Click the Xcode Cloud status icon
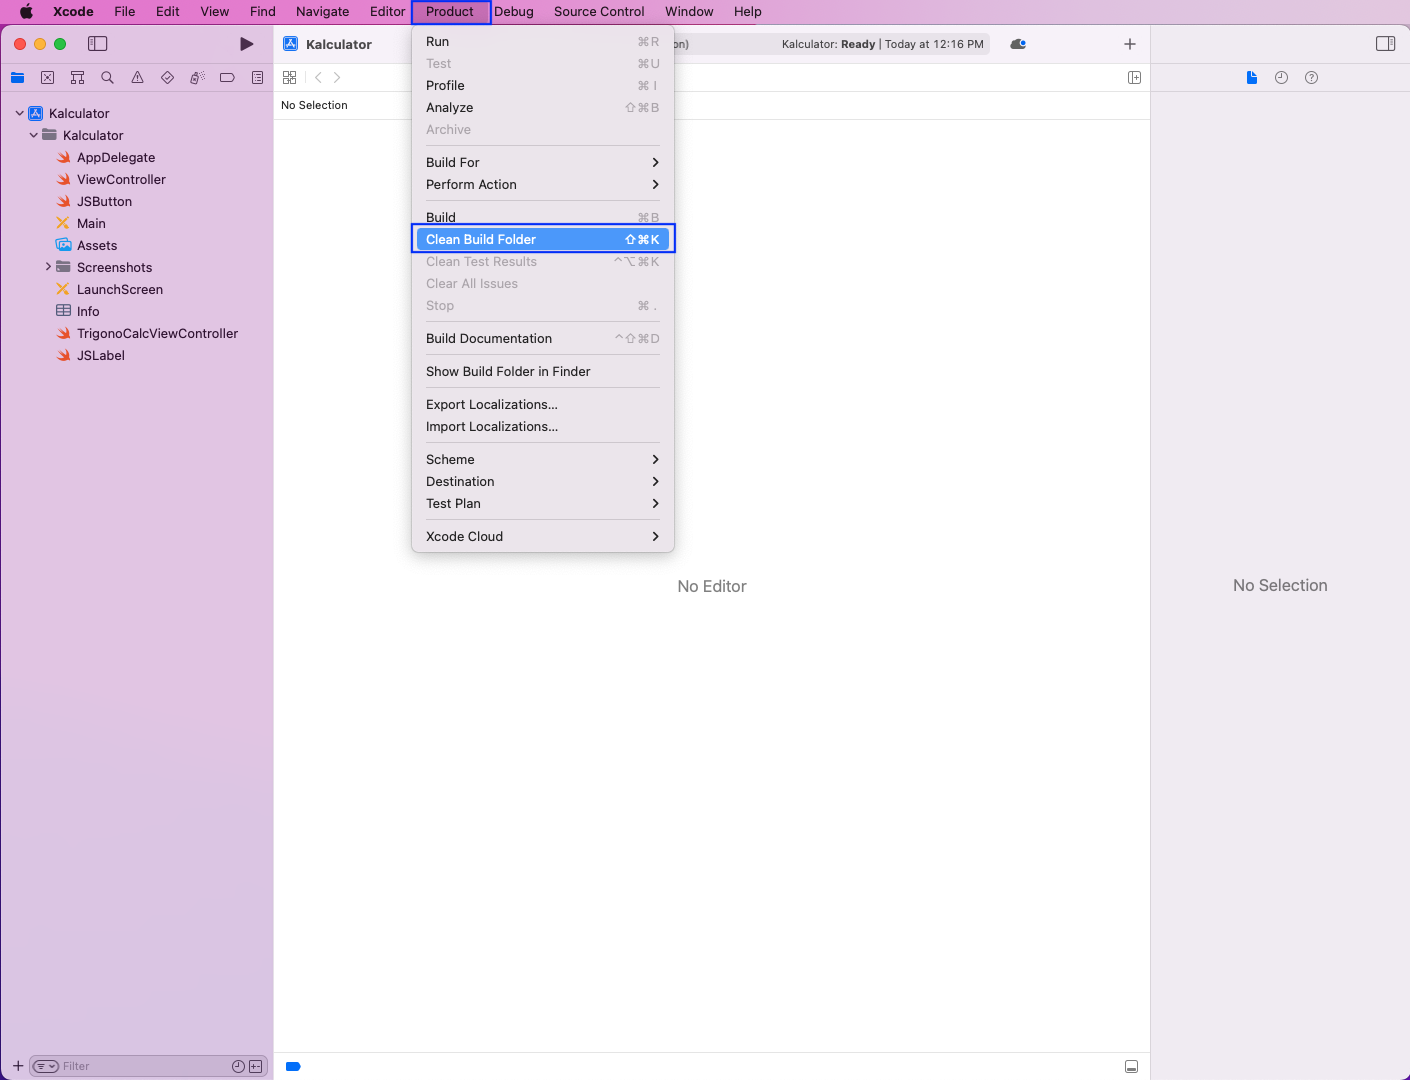The width and height of the screenshot is (1410, 1080). tap(1018, 44)
